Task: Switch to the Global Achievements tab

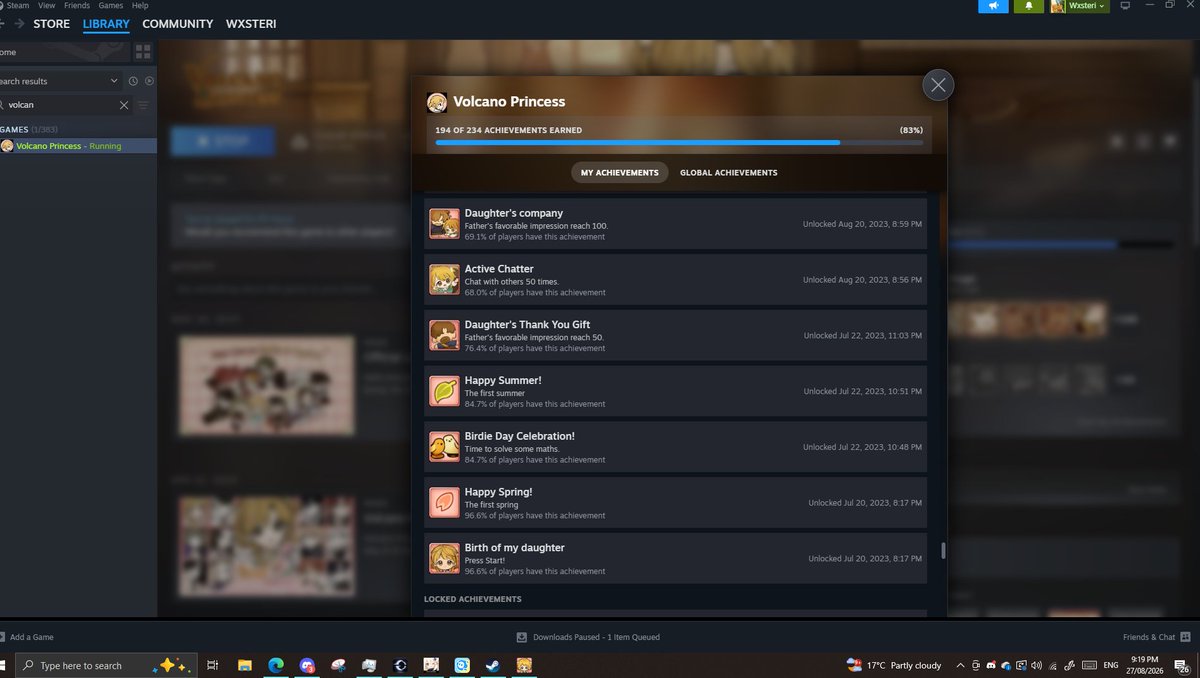Action: click(728, 173)
